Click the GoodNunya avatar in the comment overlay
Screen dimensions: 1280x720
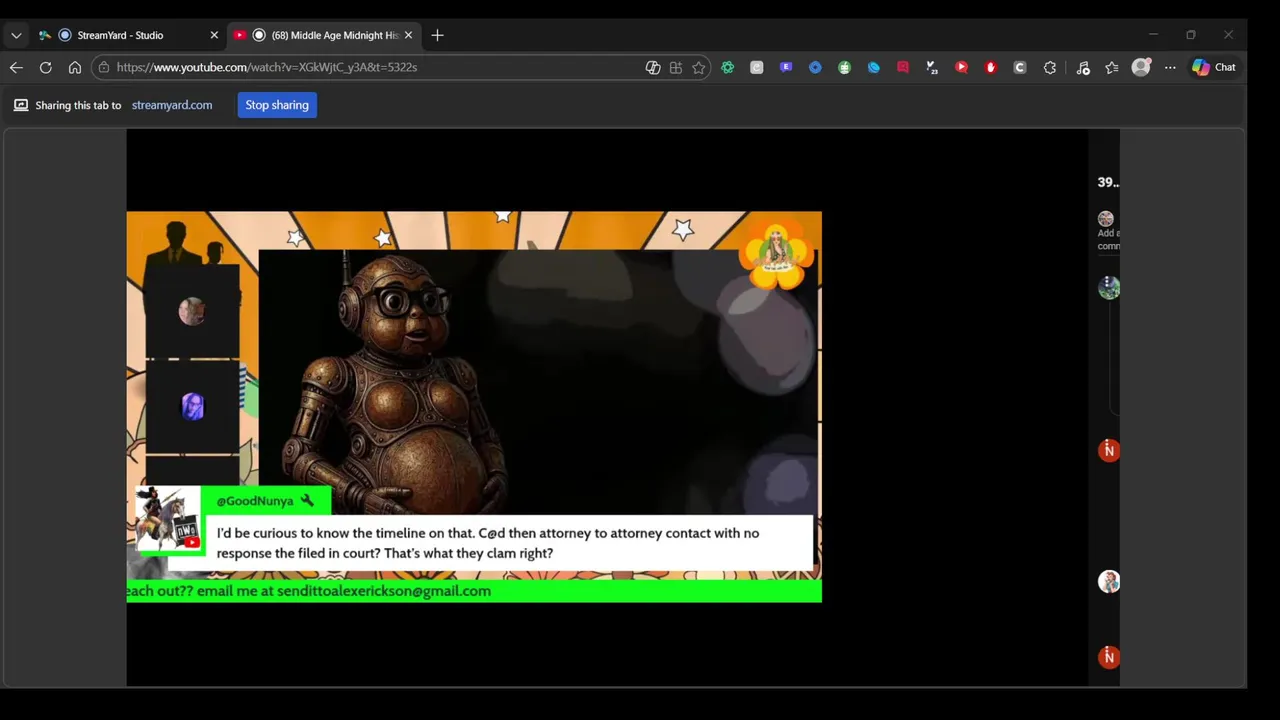[168, 519]
